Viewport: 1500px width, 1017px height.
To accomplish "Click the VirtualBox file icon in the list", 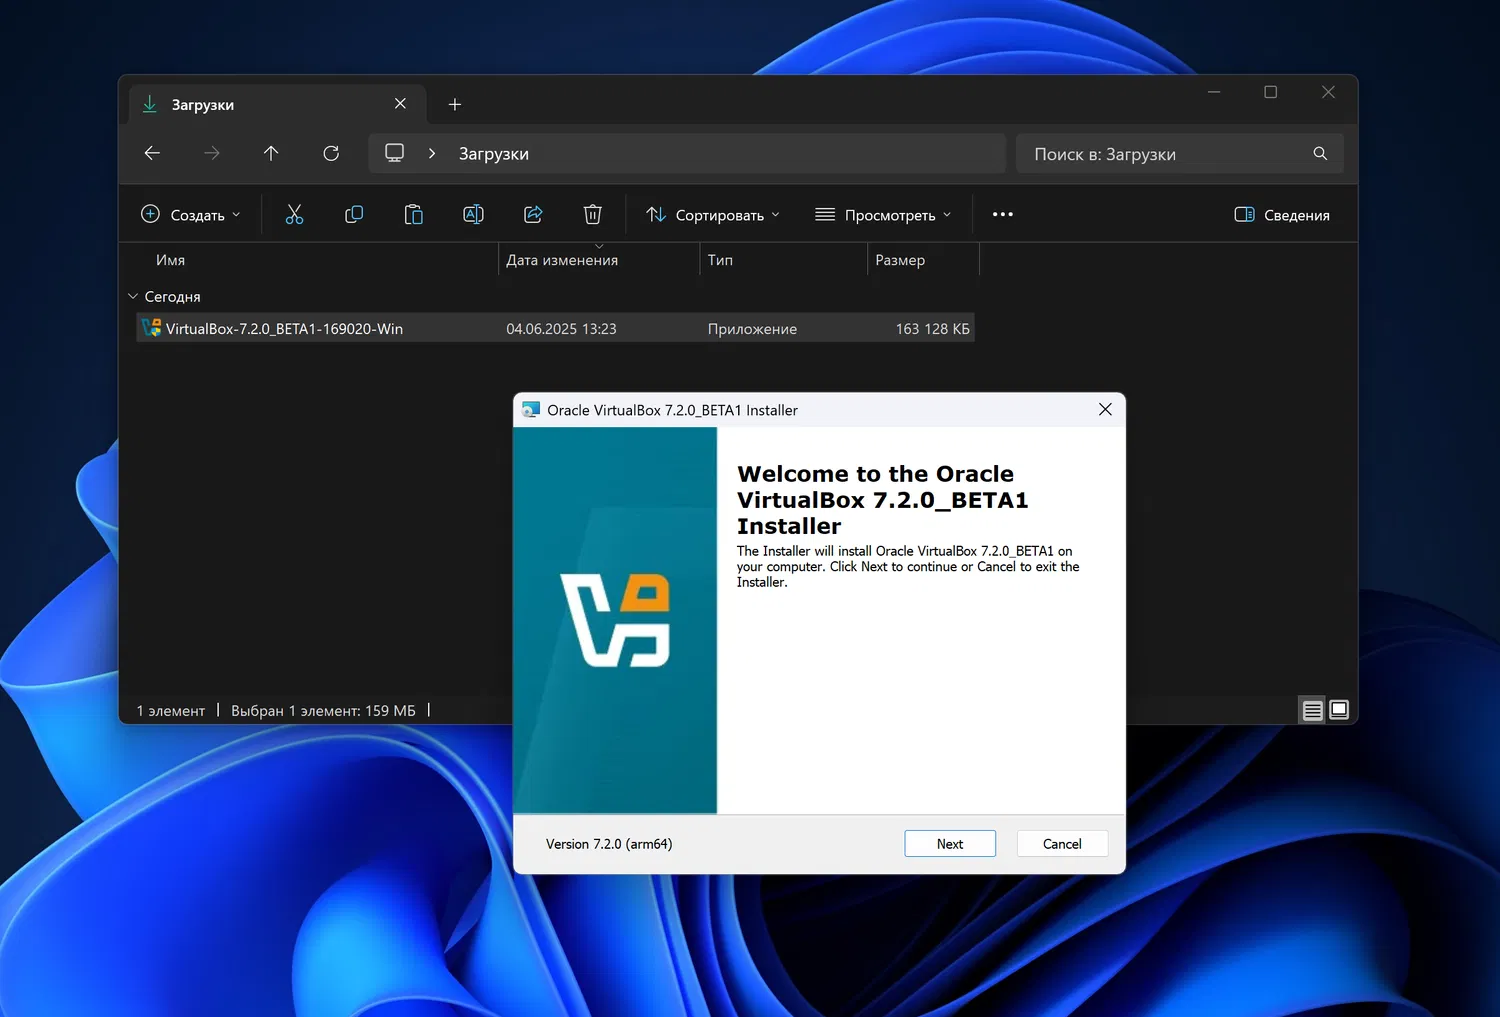I will coord(151,328).
